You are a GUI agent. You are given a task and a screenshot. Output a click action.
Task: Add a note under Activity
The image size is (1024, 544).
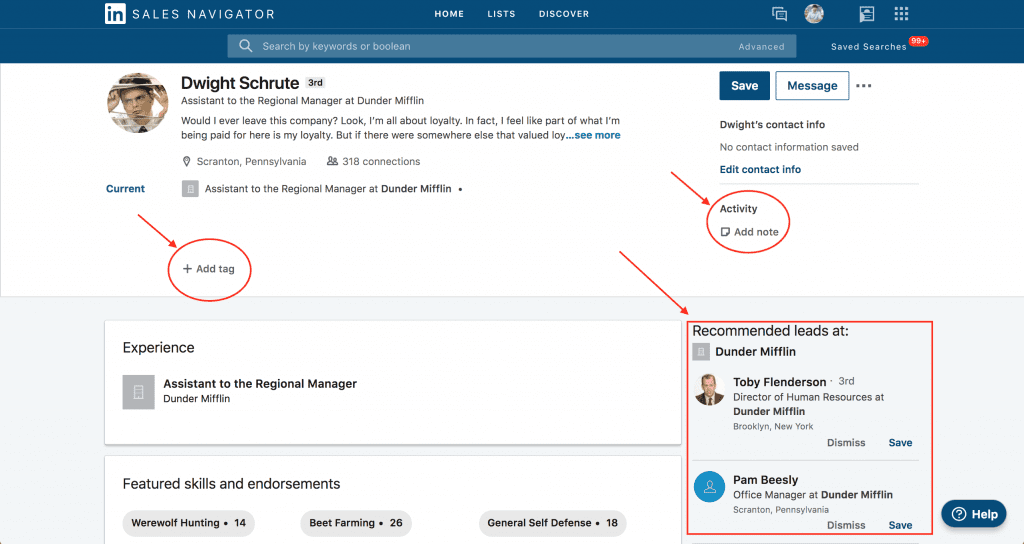tap(749, 232)
